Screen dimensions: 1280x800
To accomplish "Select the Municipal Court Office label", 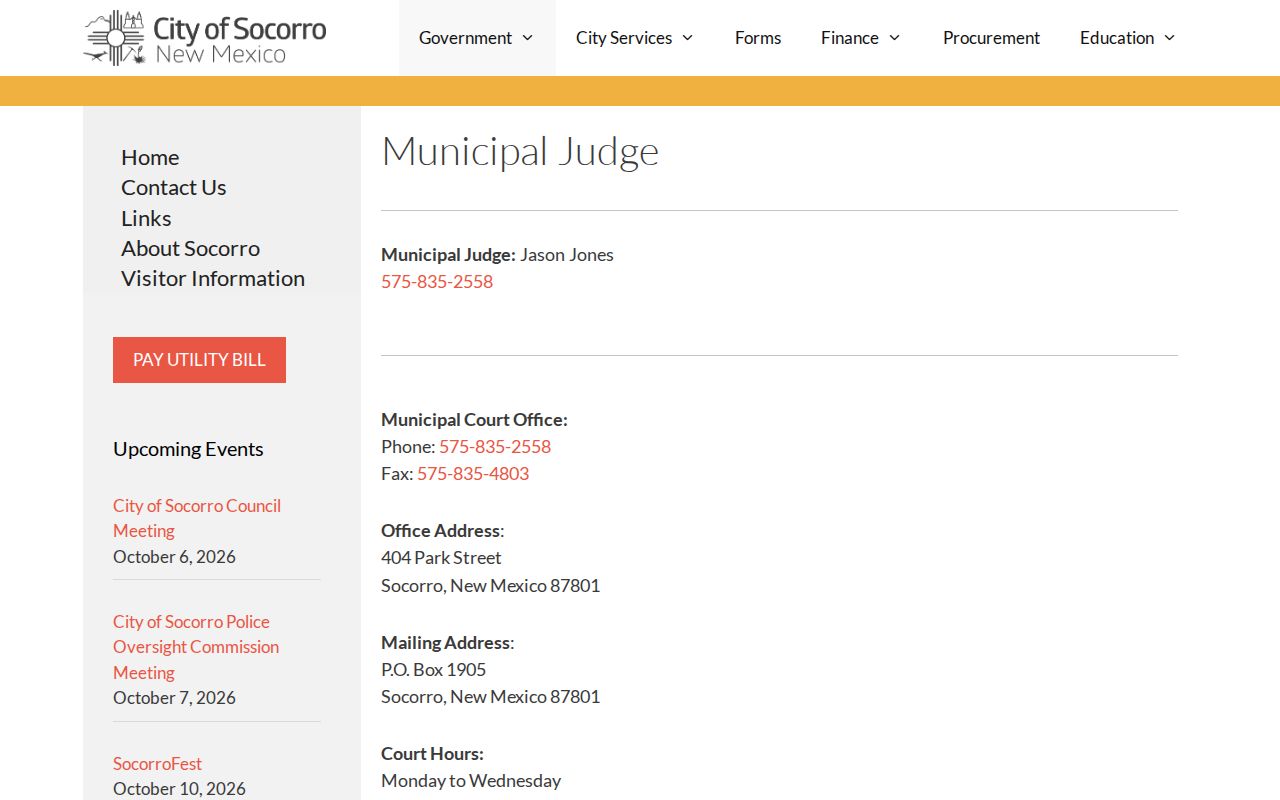I will (x=474, y=419).
